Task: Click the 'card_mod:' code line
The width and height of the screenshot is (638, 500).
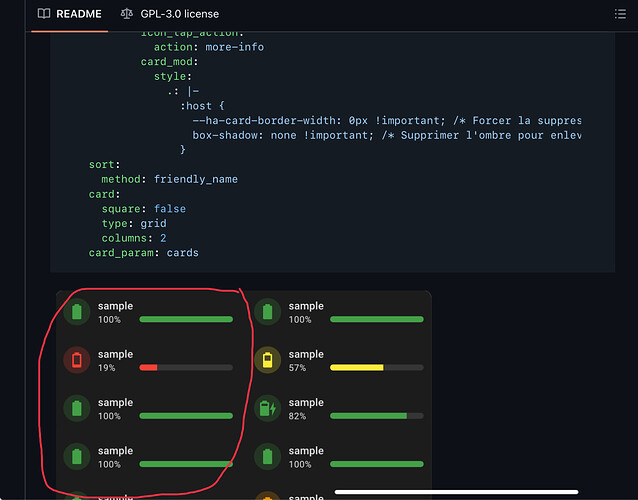Action: click(x=169, y=62)
